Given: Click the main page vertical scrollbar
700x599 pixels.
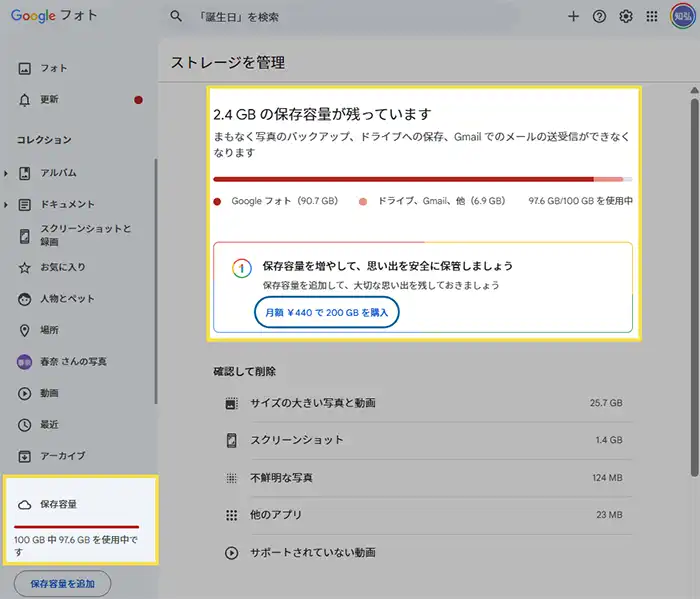Looking at the screenshot, I should click(694, 288).
